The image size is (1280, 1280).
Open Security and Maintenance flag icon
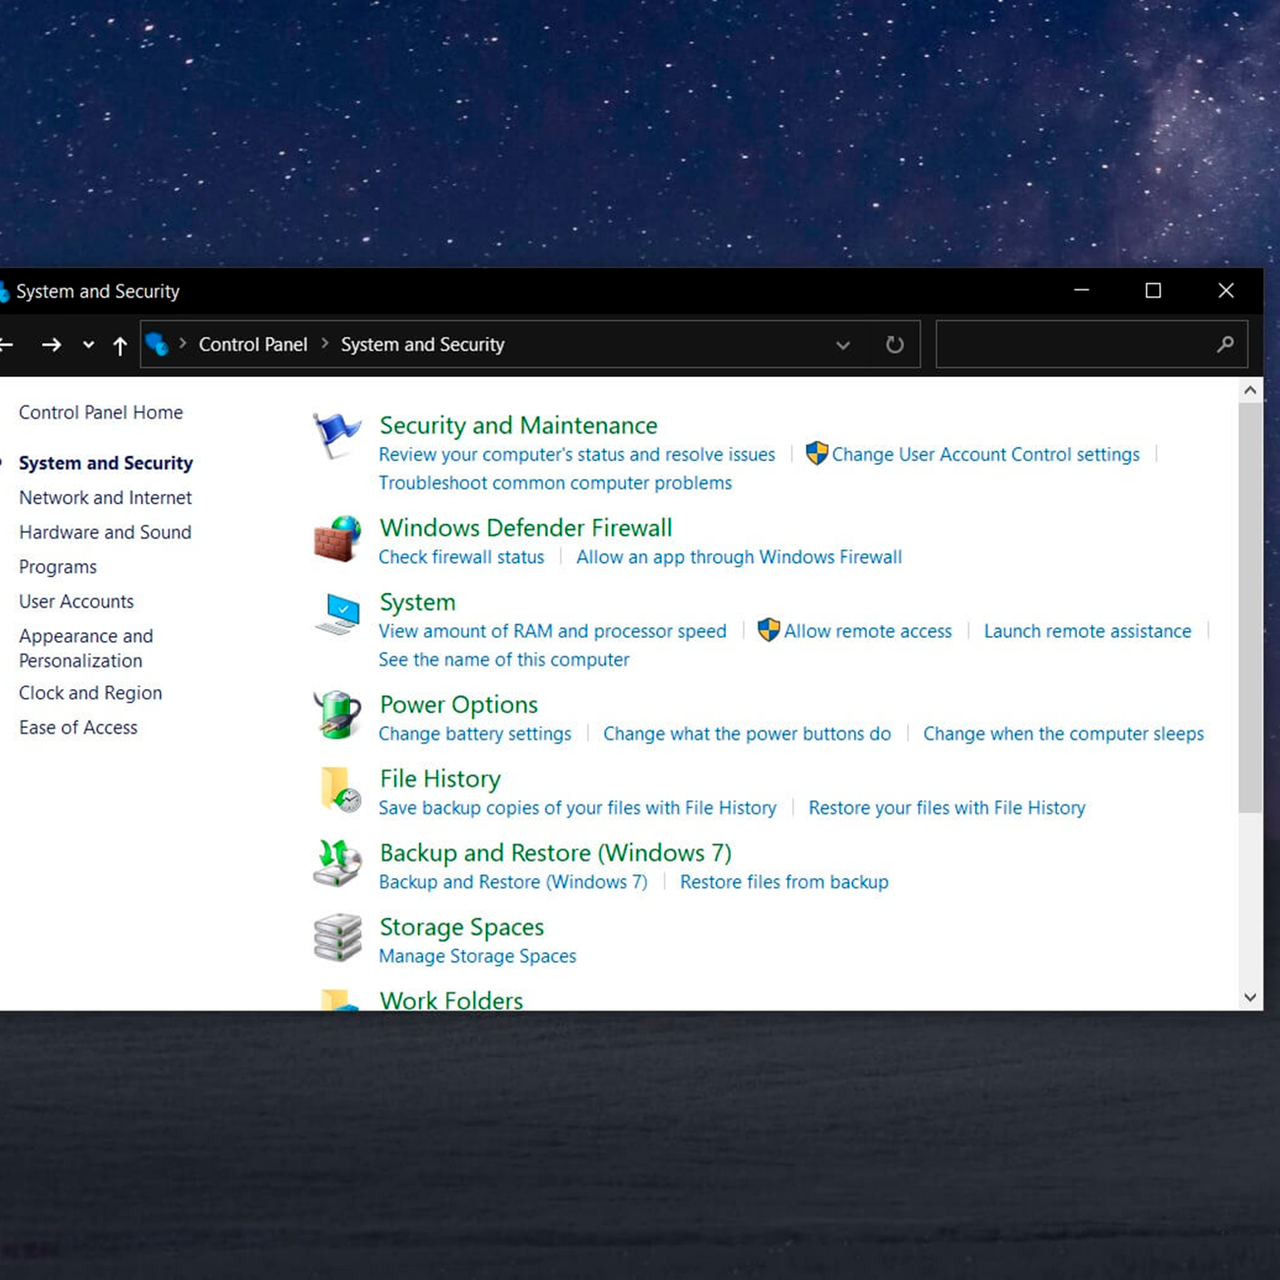[336, 436]
